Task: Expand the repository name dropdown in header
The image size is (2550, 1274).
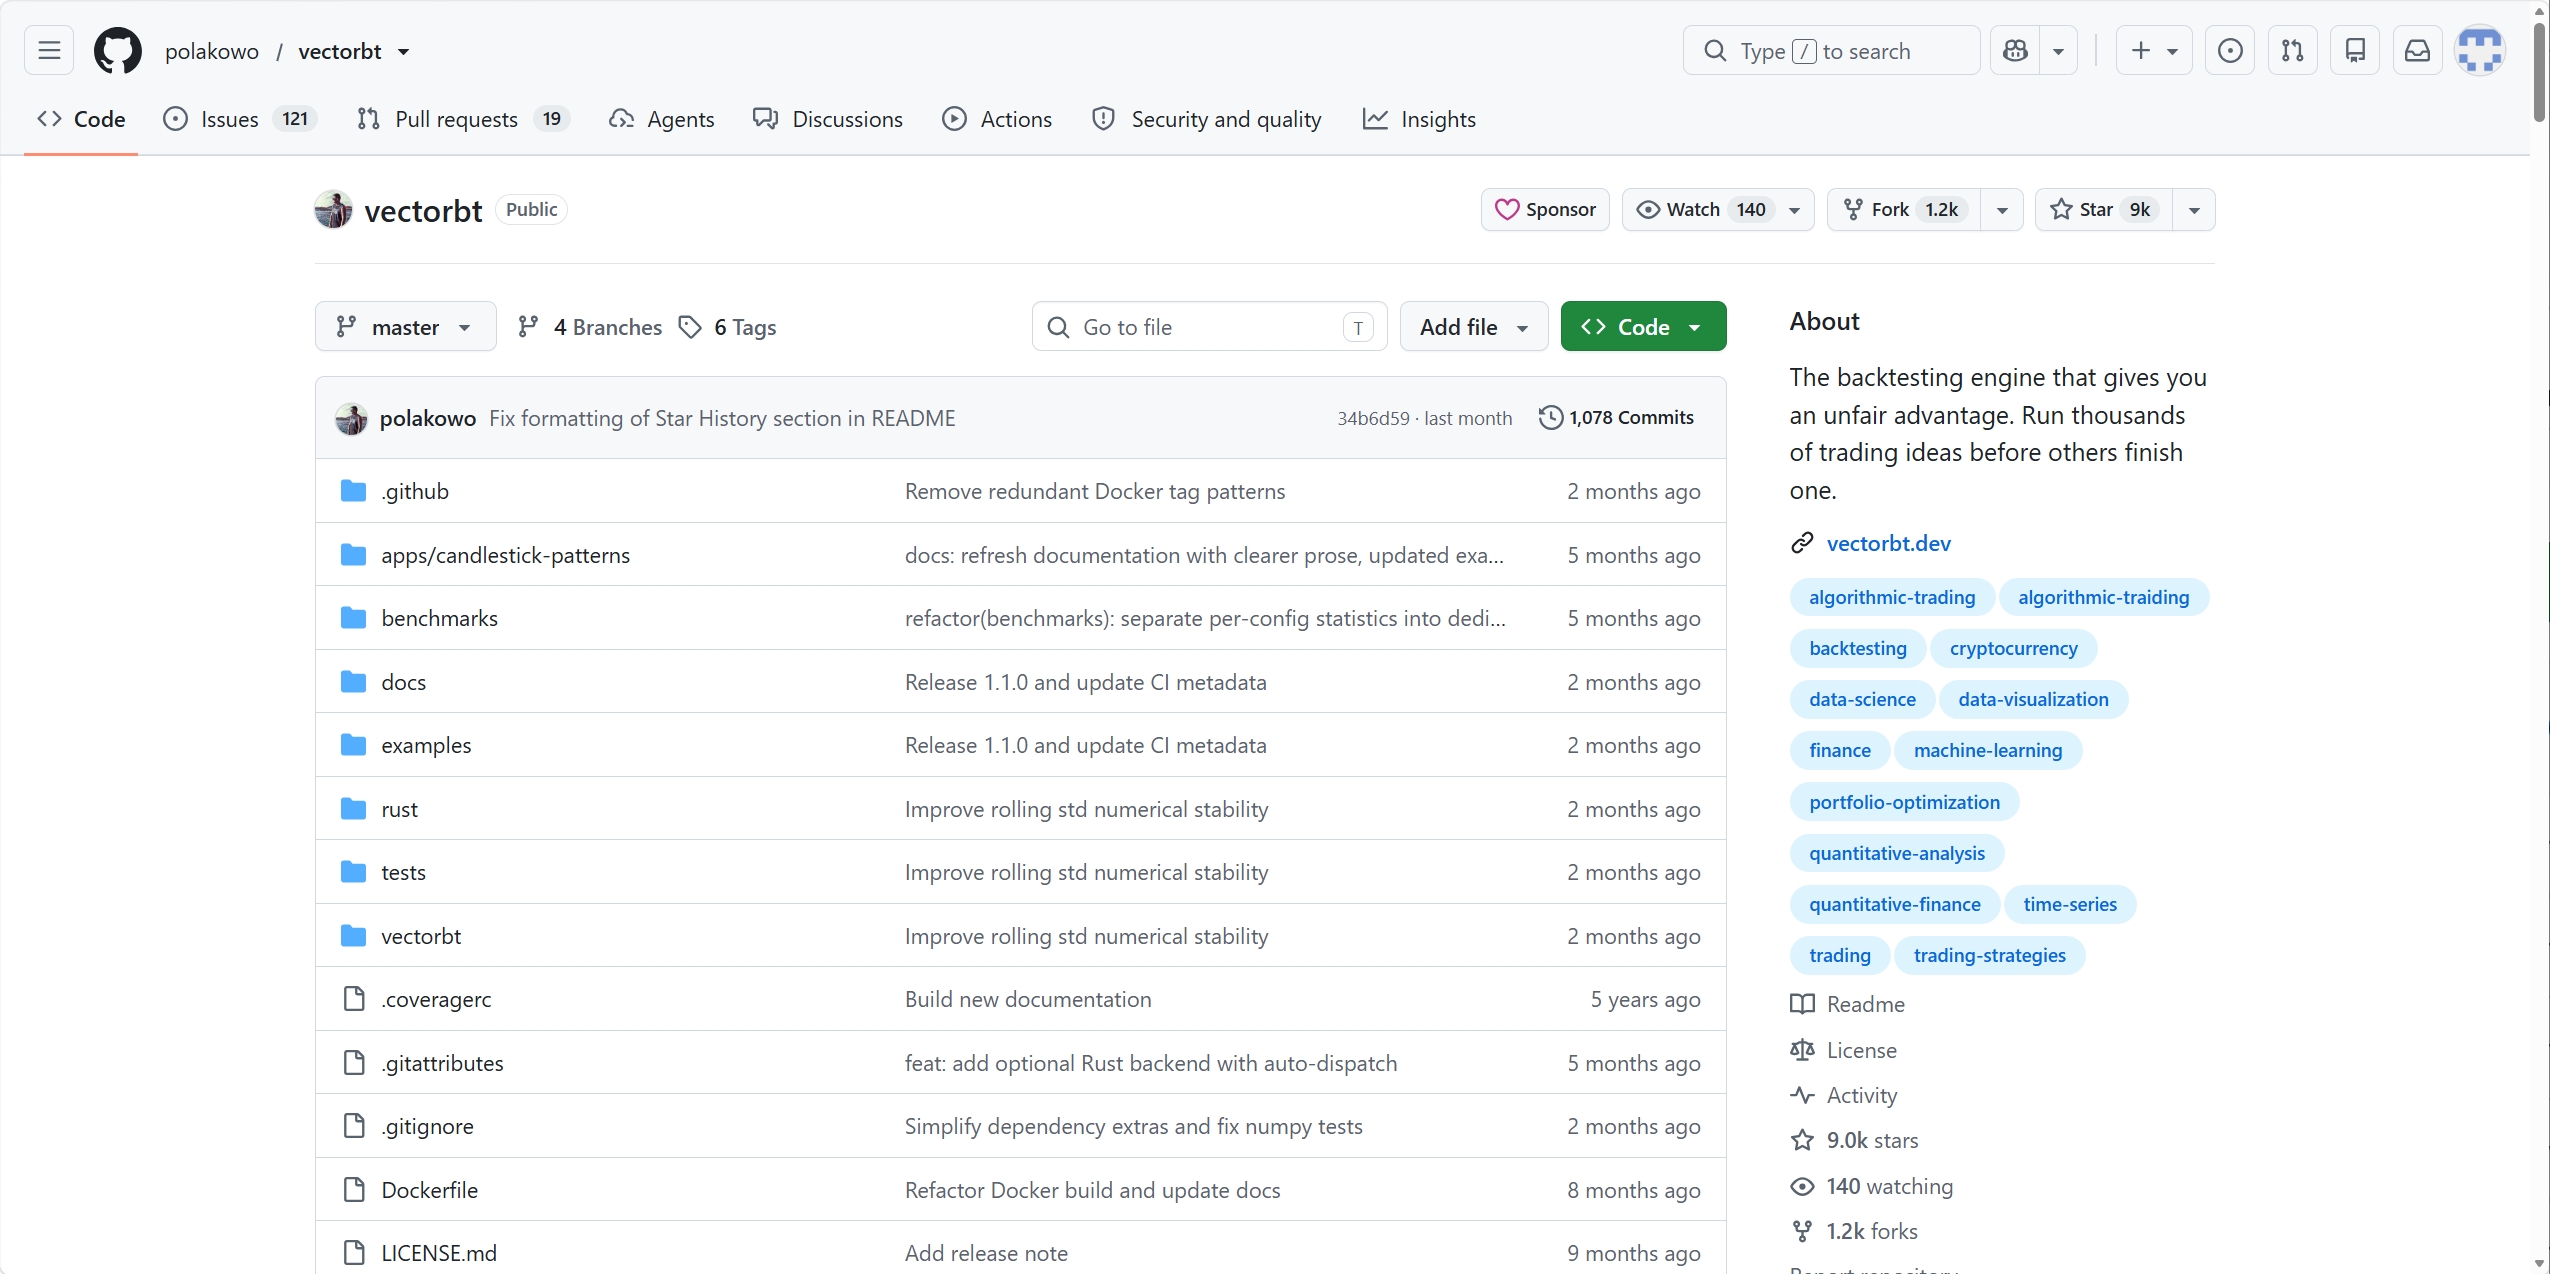Action: coord(404,52)
